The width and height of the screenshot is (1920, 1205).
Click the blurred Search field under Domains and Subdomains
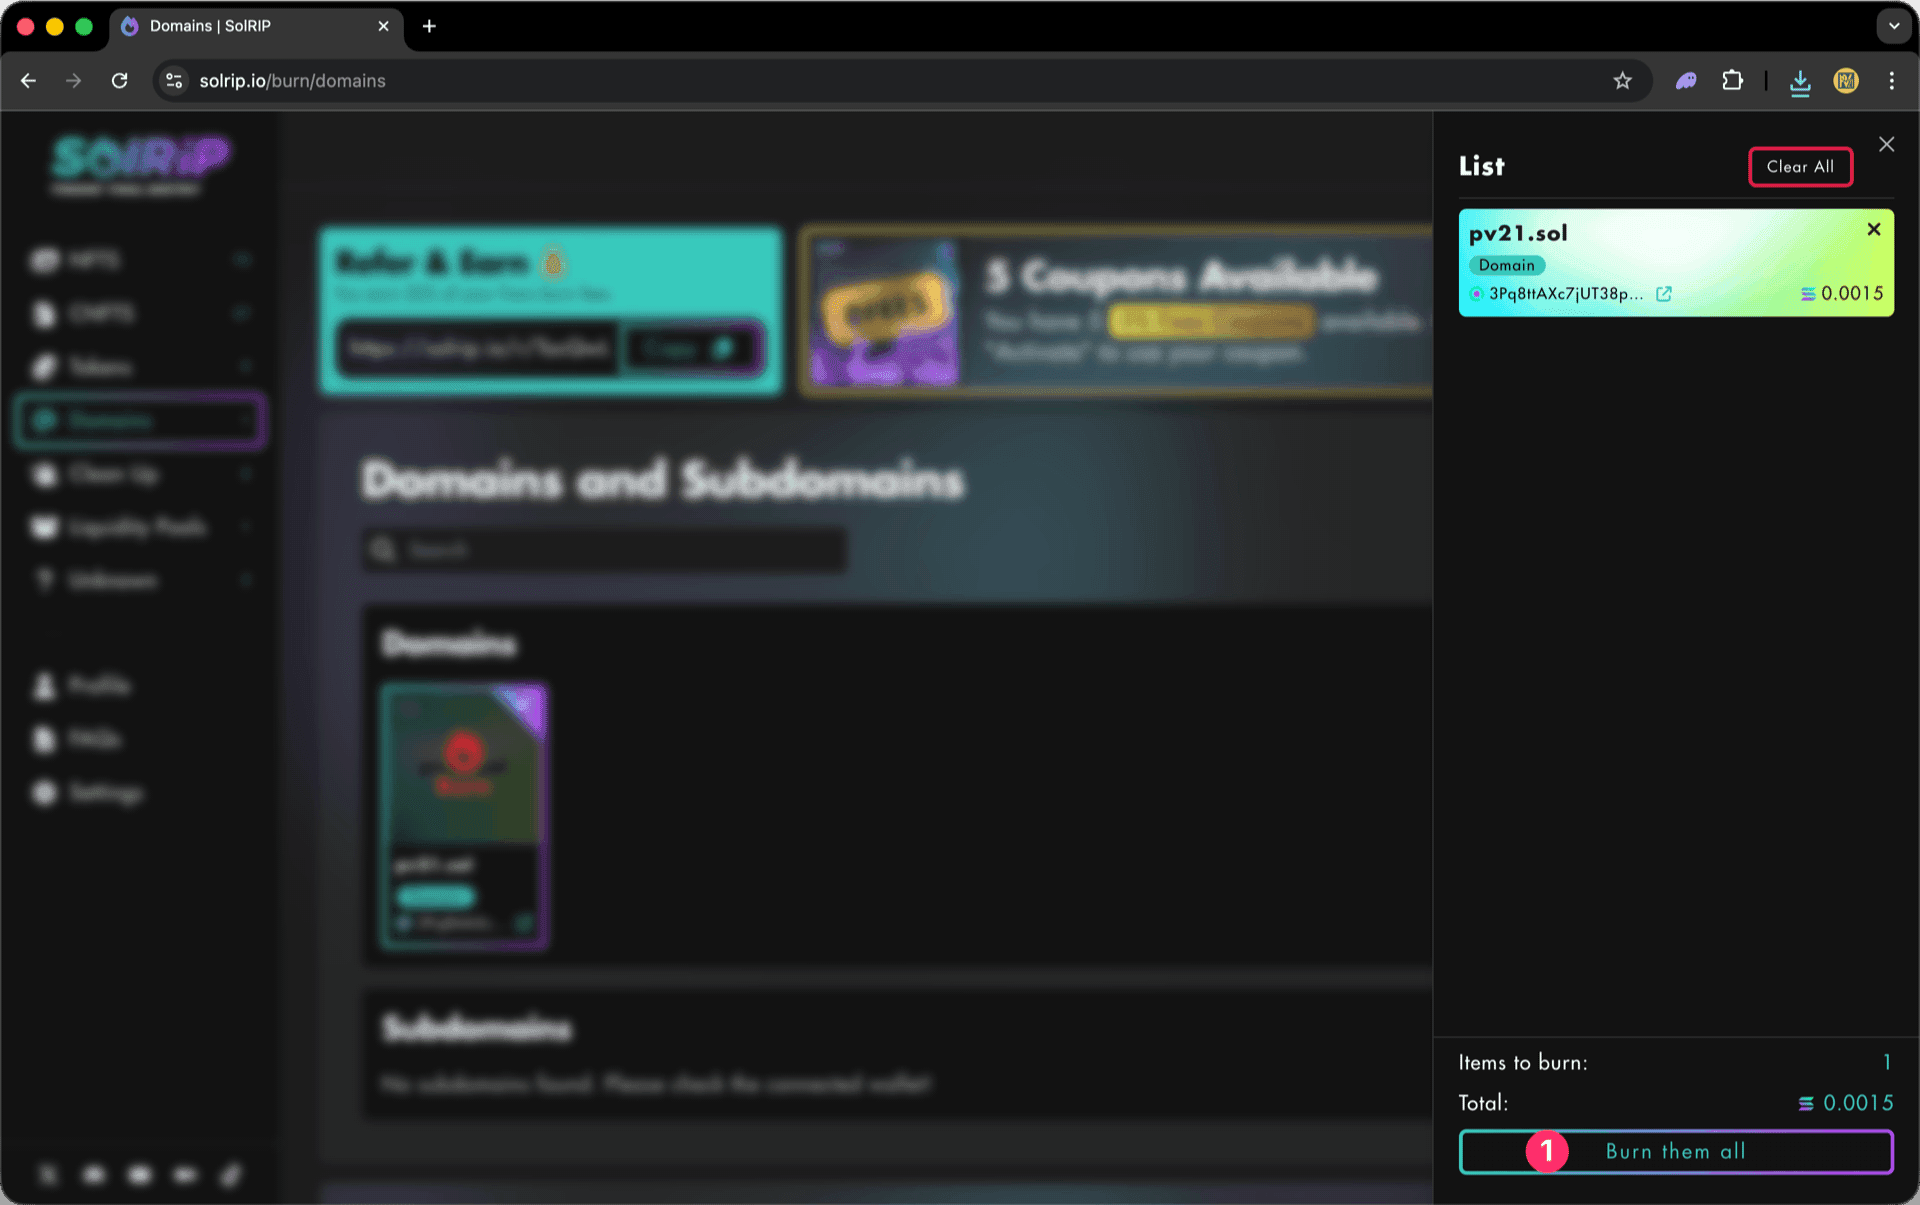coord(604,550)
